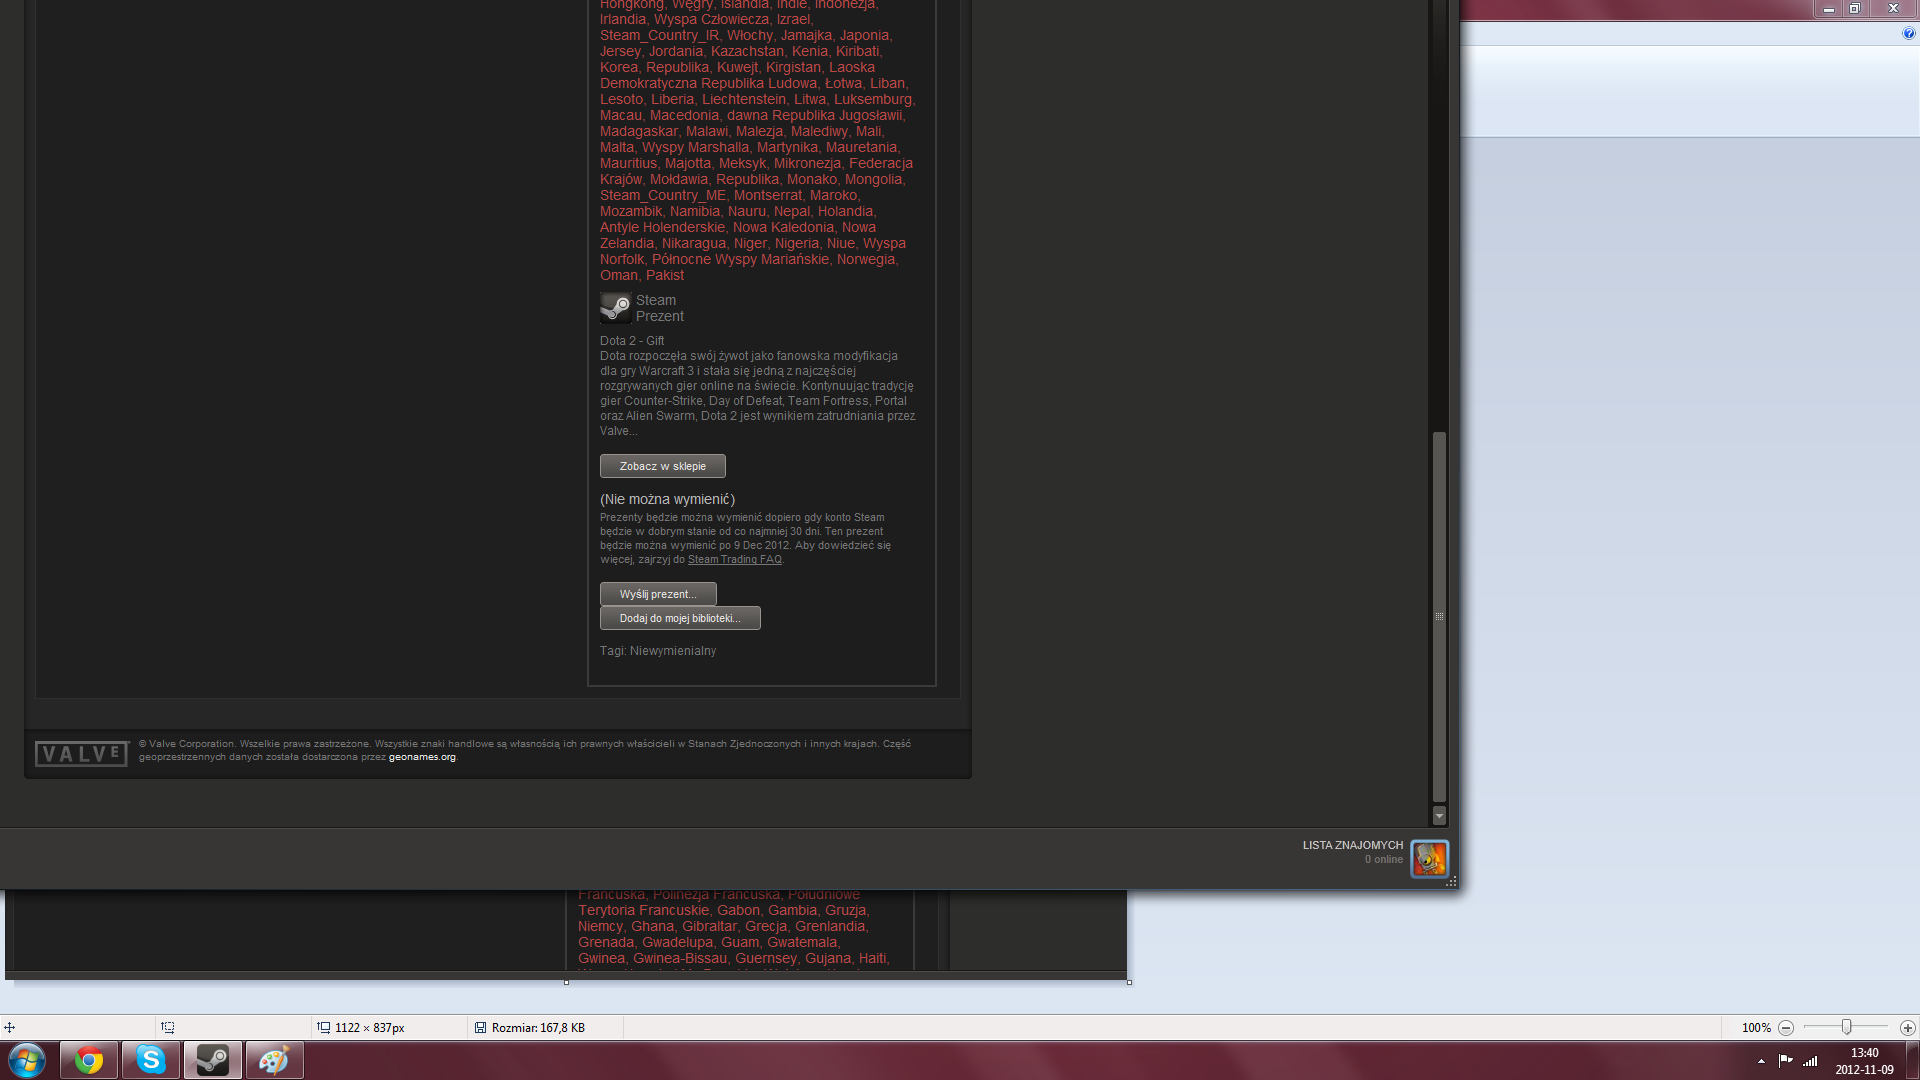The height and width of the screenshot is (1080, 1920).
Task: Click the Action Center flag tray icon
Action: (x=1785, y=1061)
